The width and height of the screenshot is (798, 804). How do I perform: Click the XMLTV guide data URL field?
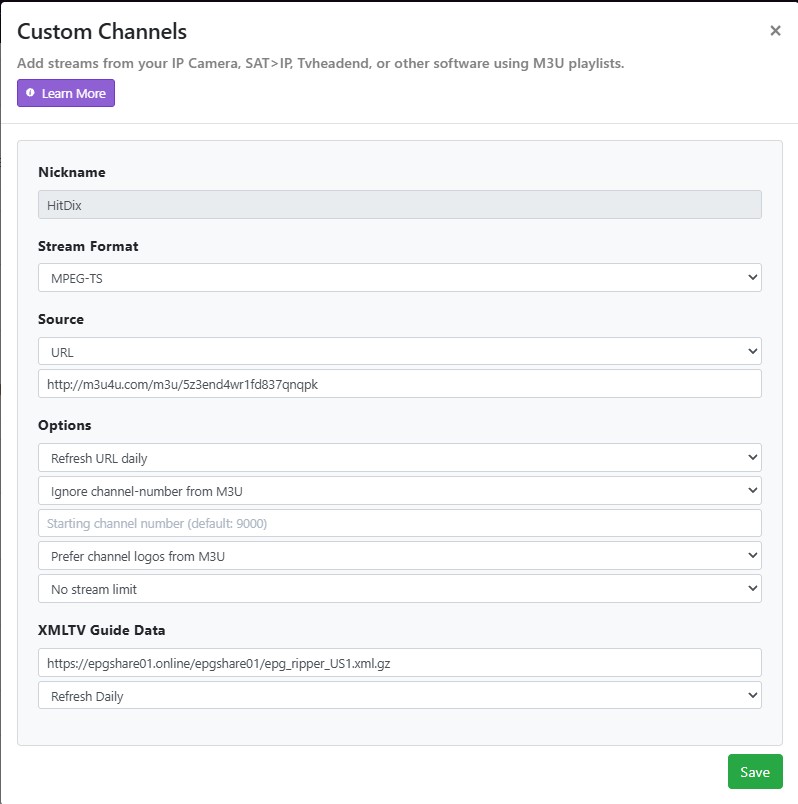(x=399, y=663)
